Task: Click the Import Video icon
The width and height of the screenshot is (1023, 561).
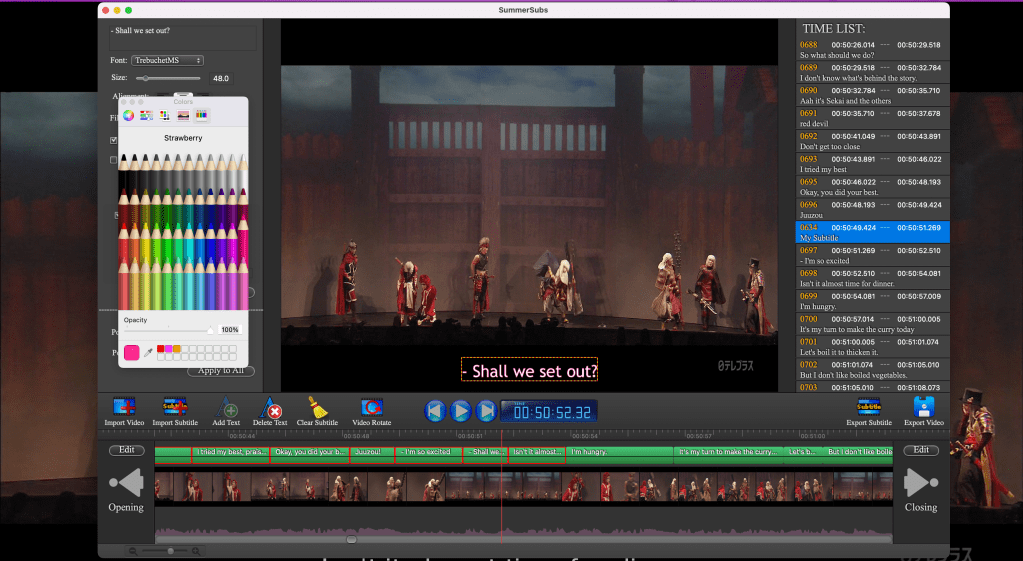Action: (x=124, y=407)
